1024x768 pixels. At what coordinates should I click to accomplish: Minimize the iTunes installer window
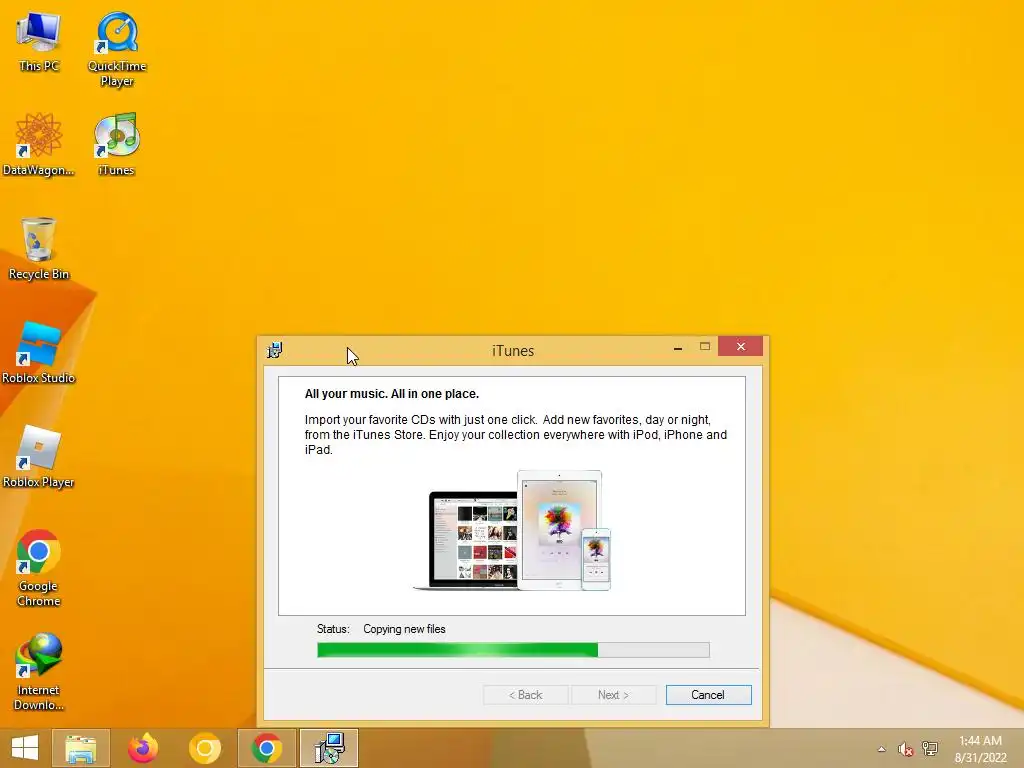[x=678, y=347]
